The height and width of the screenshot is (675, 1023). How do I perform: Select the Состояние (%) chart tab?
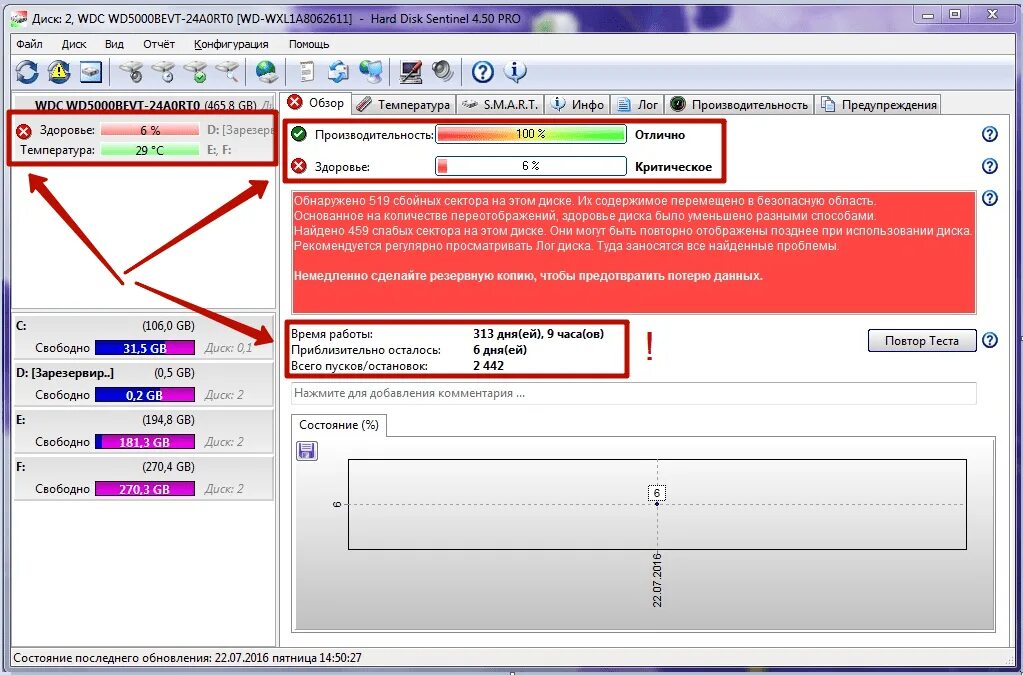point(339,425)
